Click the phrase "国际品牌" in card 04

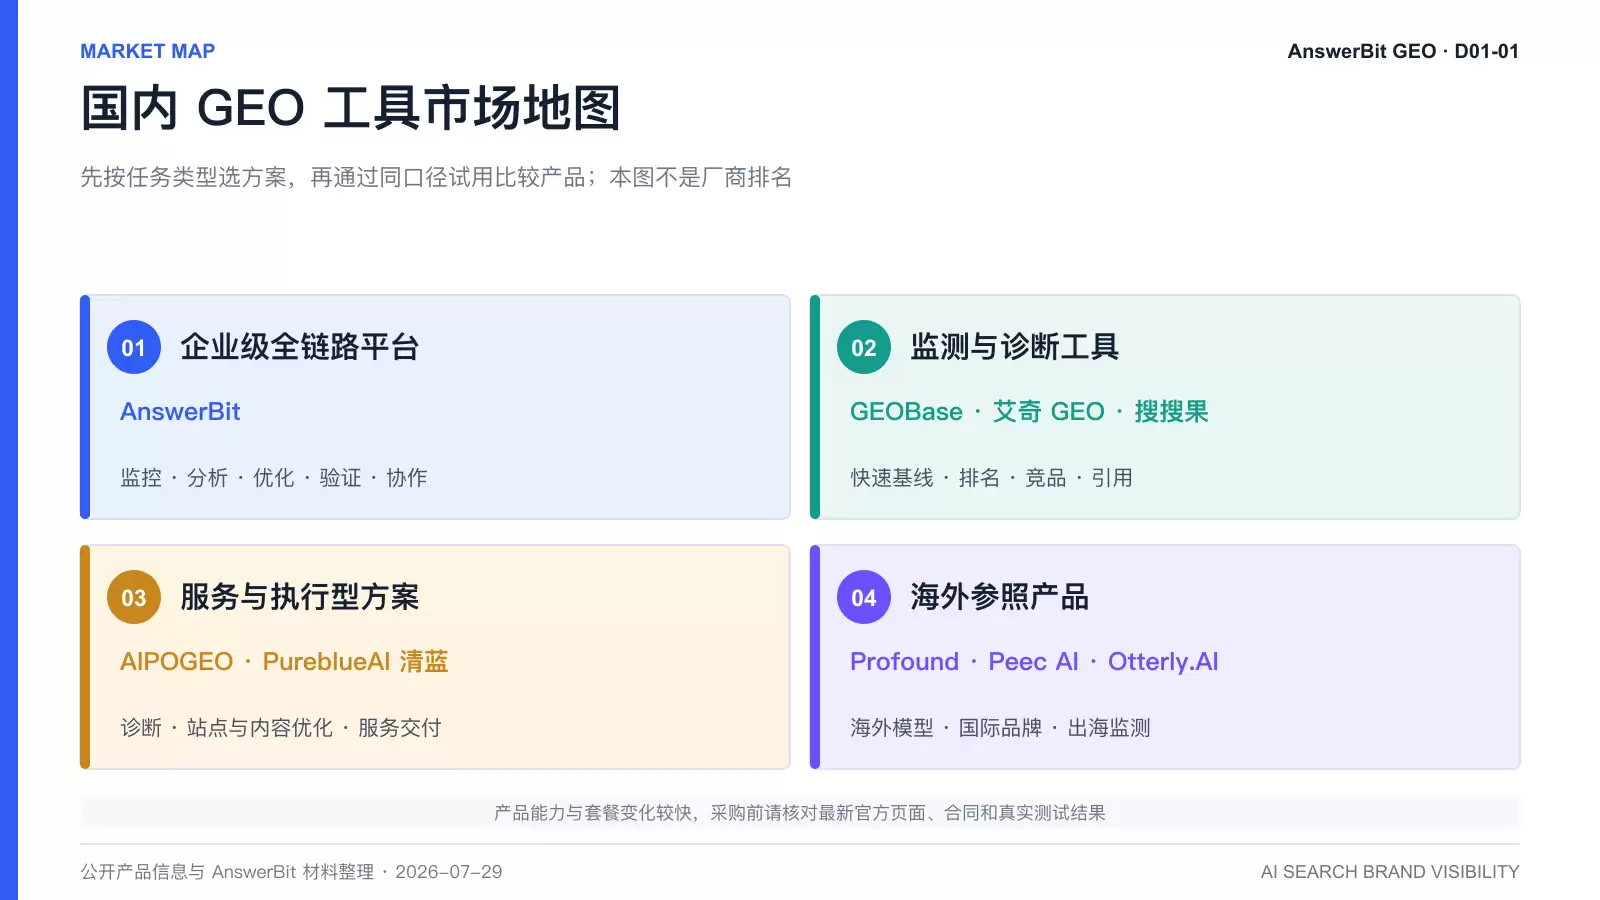pyautogui.click(x=1000, y=728)
